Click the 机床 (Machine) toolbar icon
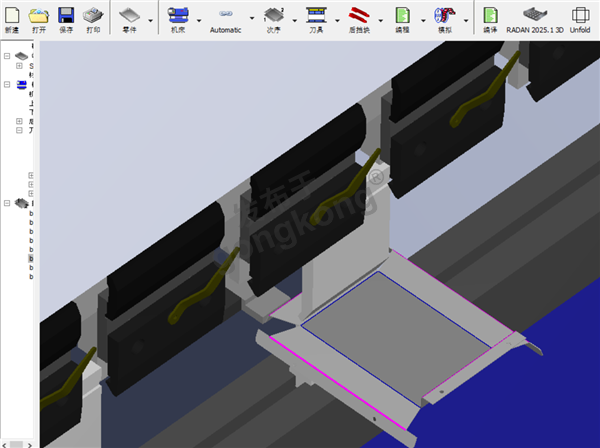Screen dimensions: 600x448 pyautogui.click(x=178, y=17)
